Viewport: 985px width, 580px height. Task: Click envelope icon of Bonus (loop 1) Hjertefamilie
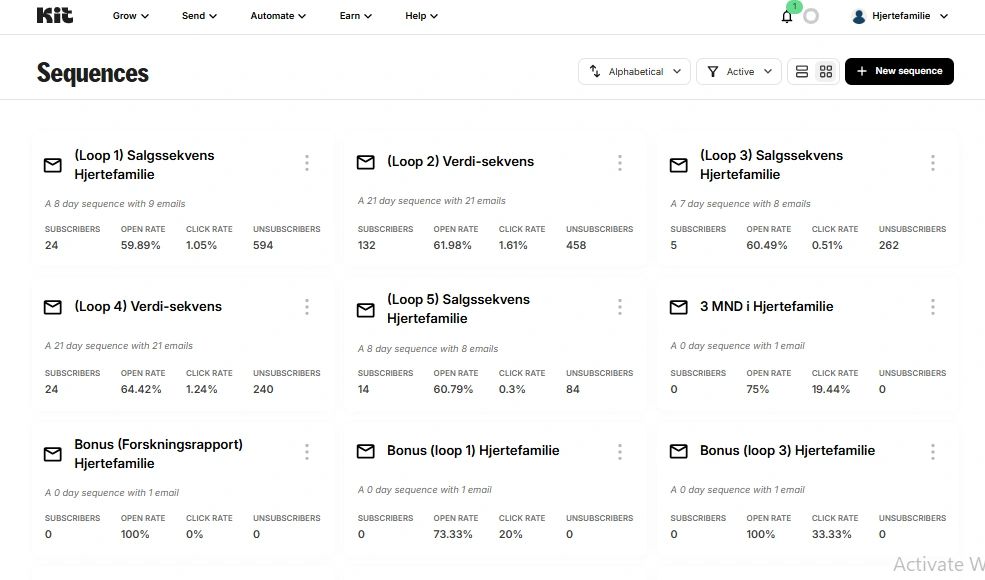(366, 451)
